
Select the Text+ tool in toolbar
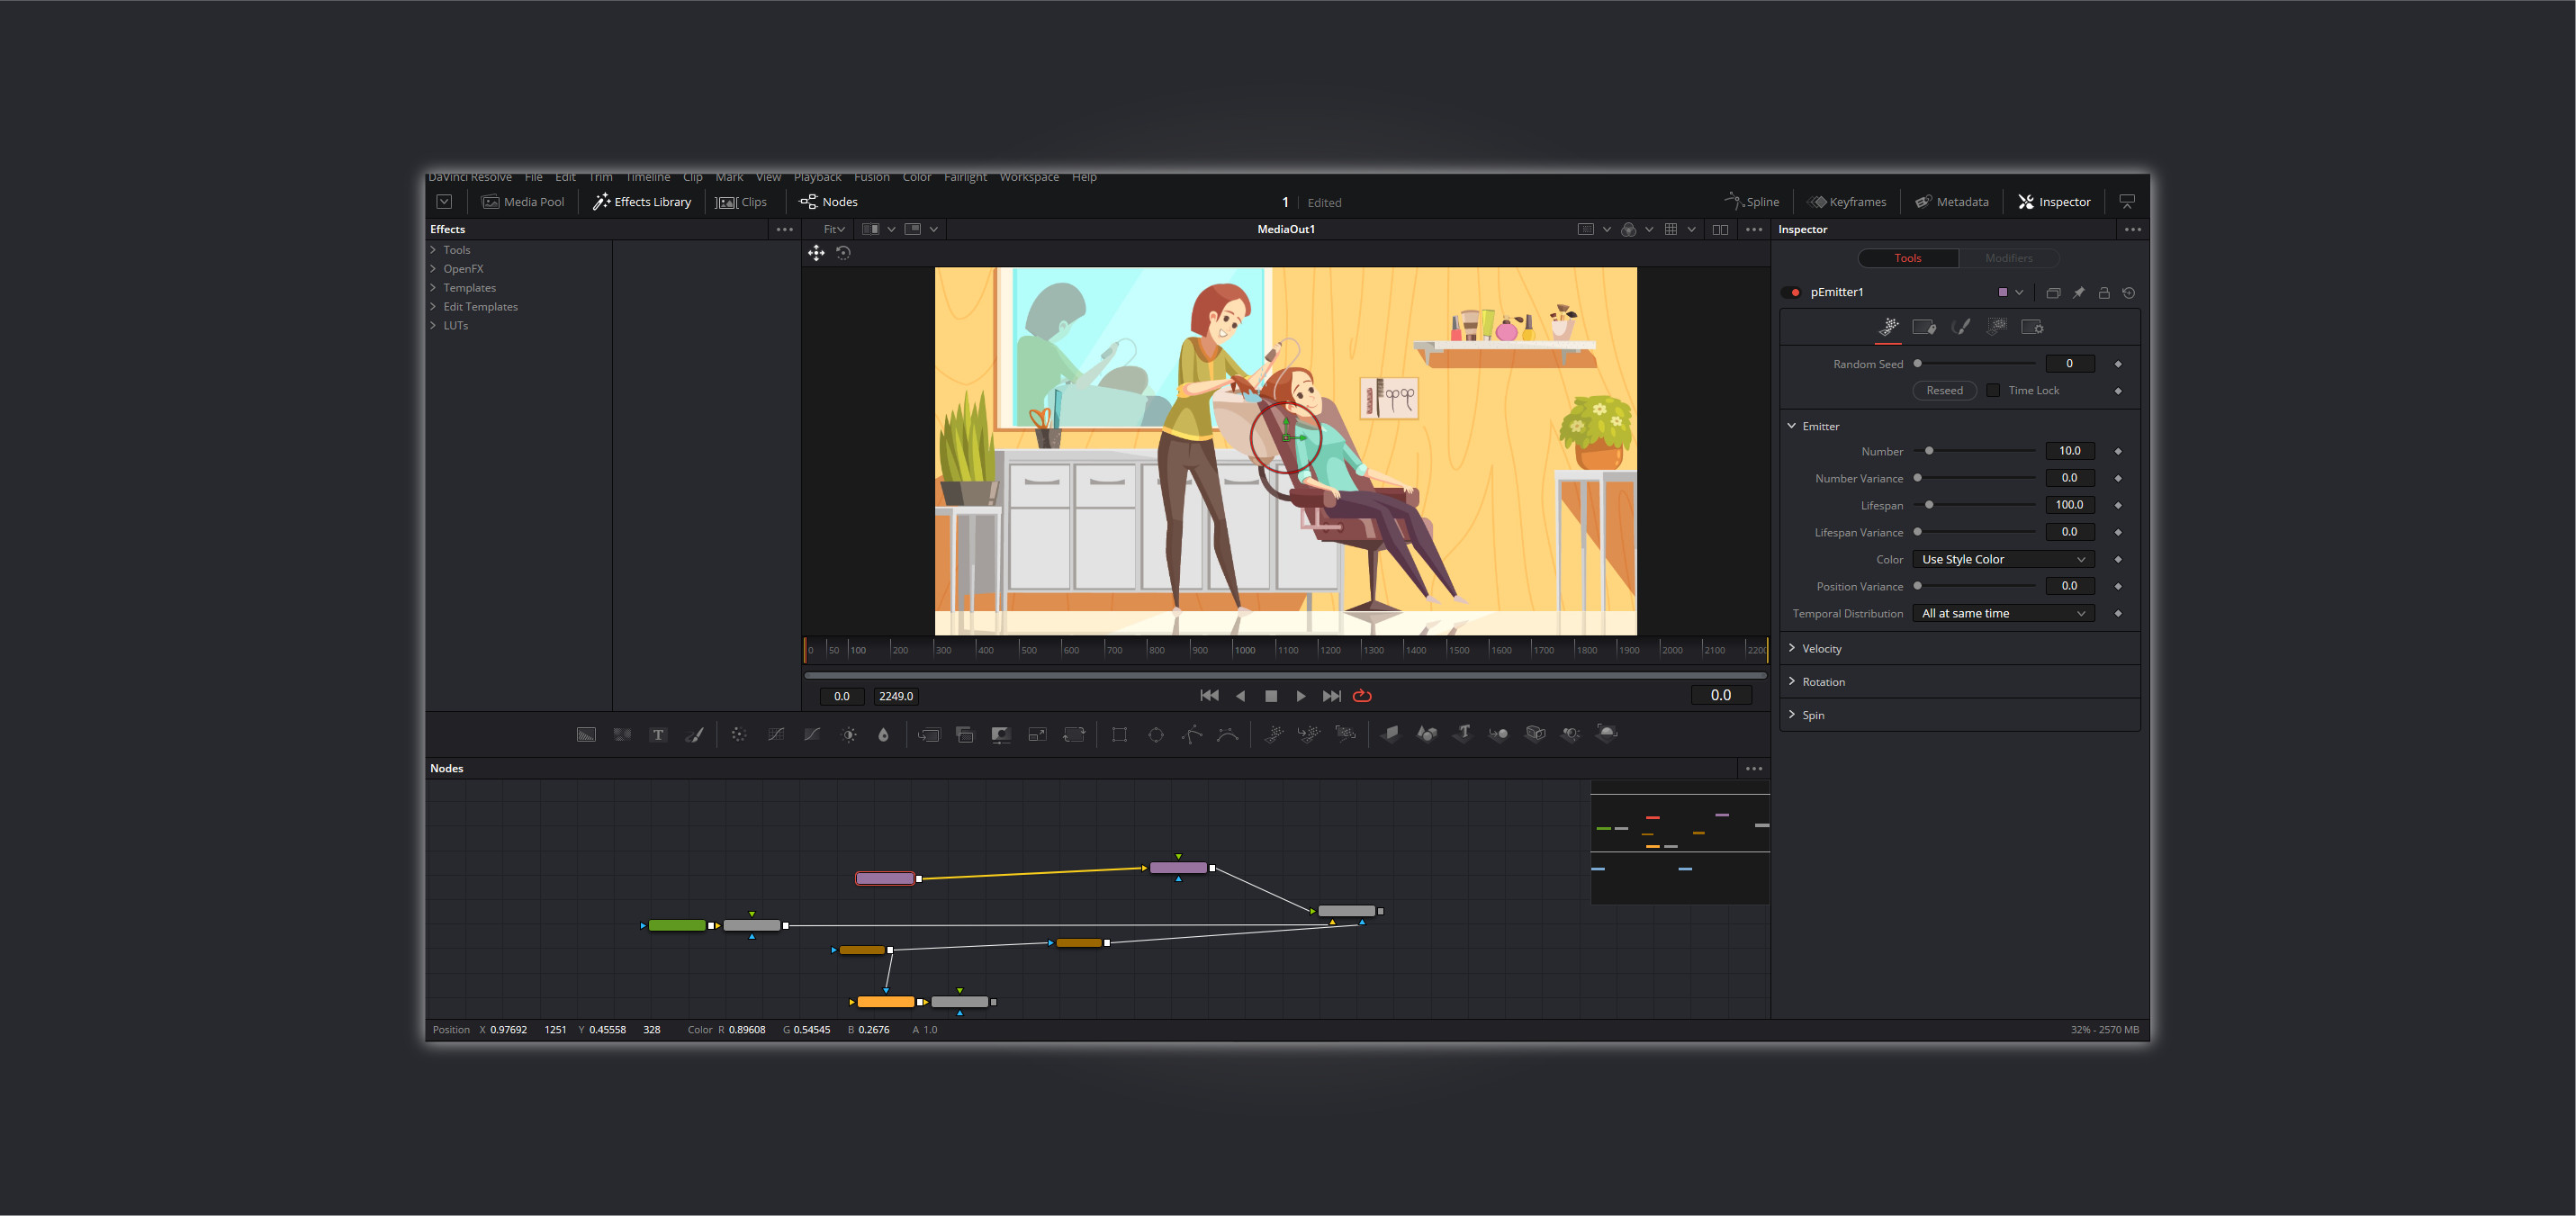(x=658, y=735)
